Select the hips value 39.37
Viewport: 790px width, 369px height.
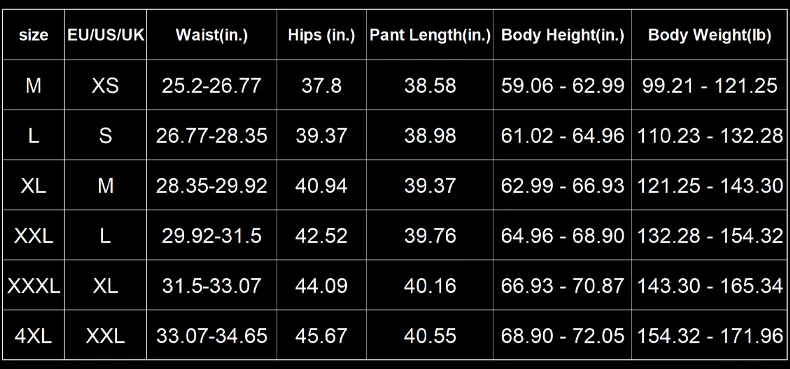321,136
